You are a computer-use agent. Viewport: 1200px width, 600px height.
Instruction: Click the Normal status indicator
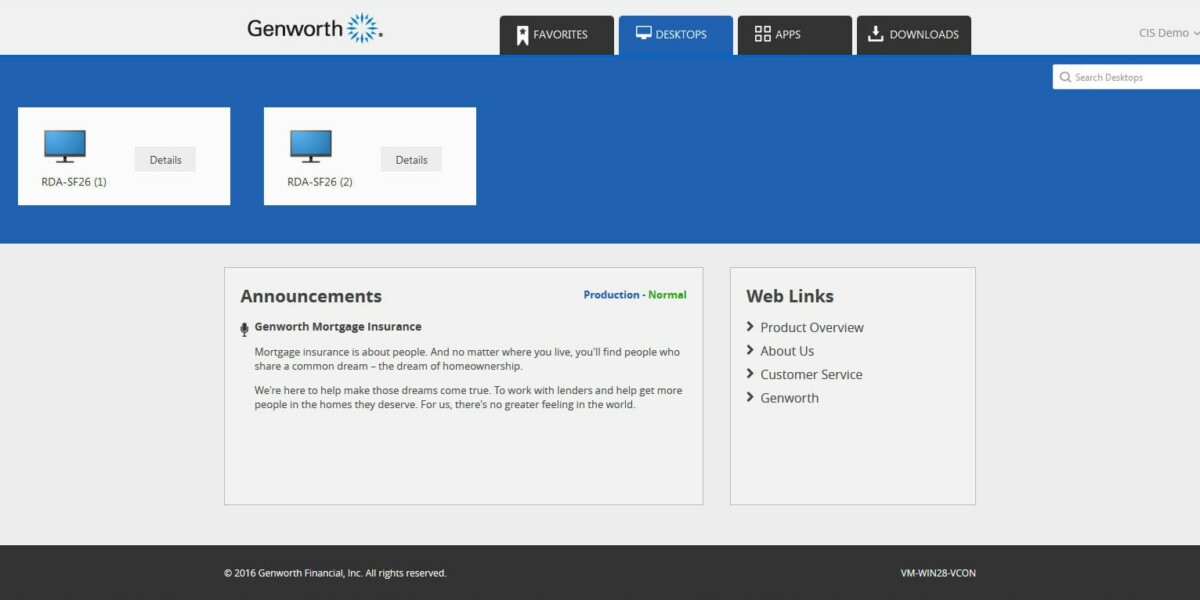(x=667, y=295)
